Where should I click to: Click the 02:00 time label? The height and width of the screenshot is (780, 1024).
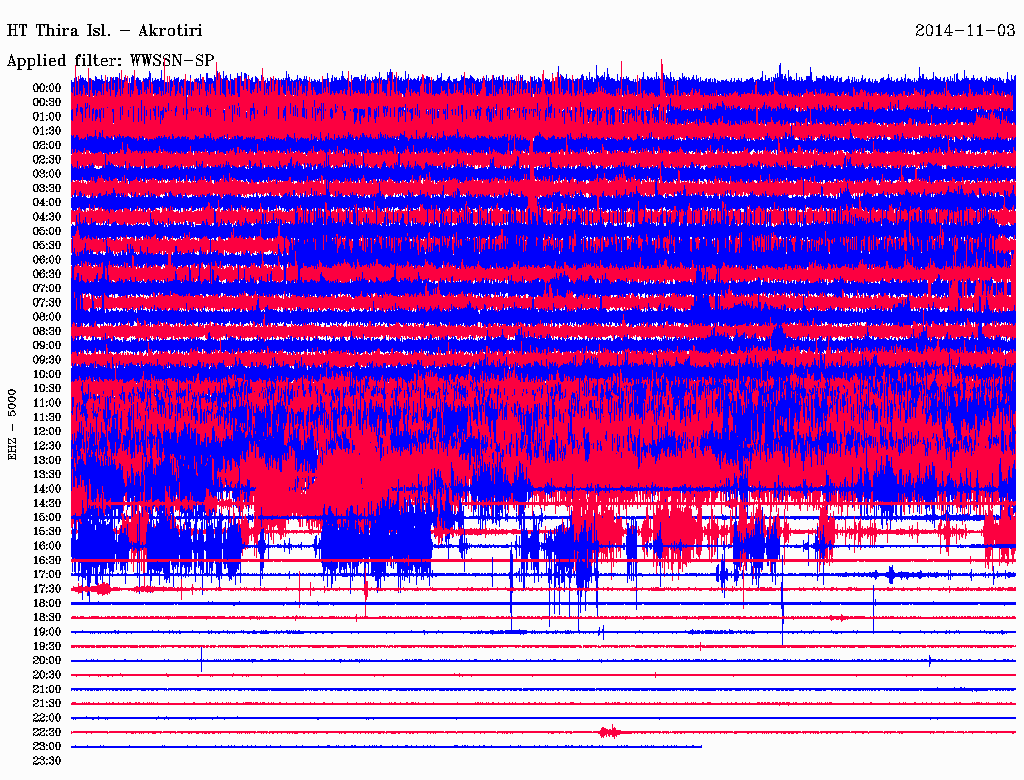tap(47, 146)
